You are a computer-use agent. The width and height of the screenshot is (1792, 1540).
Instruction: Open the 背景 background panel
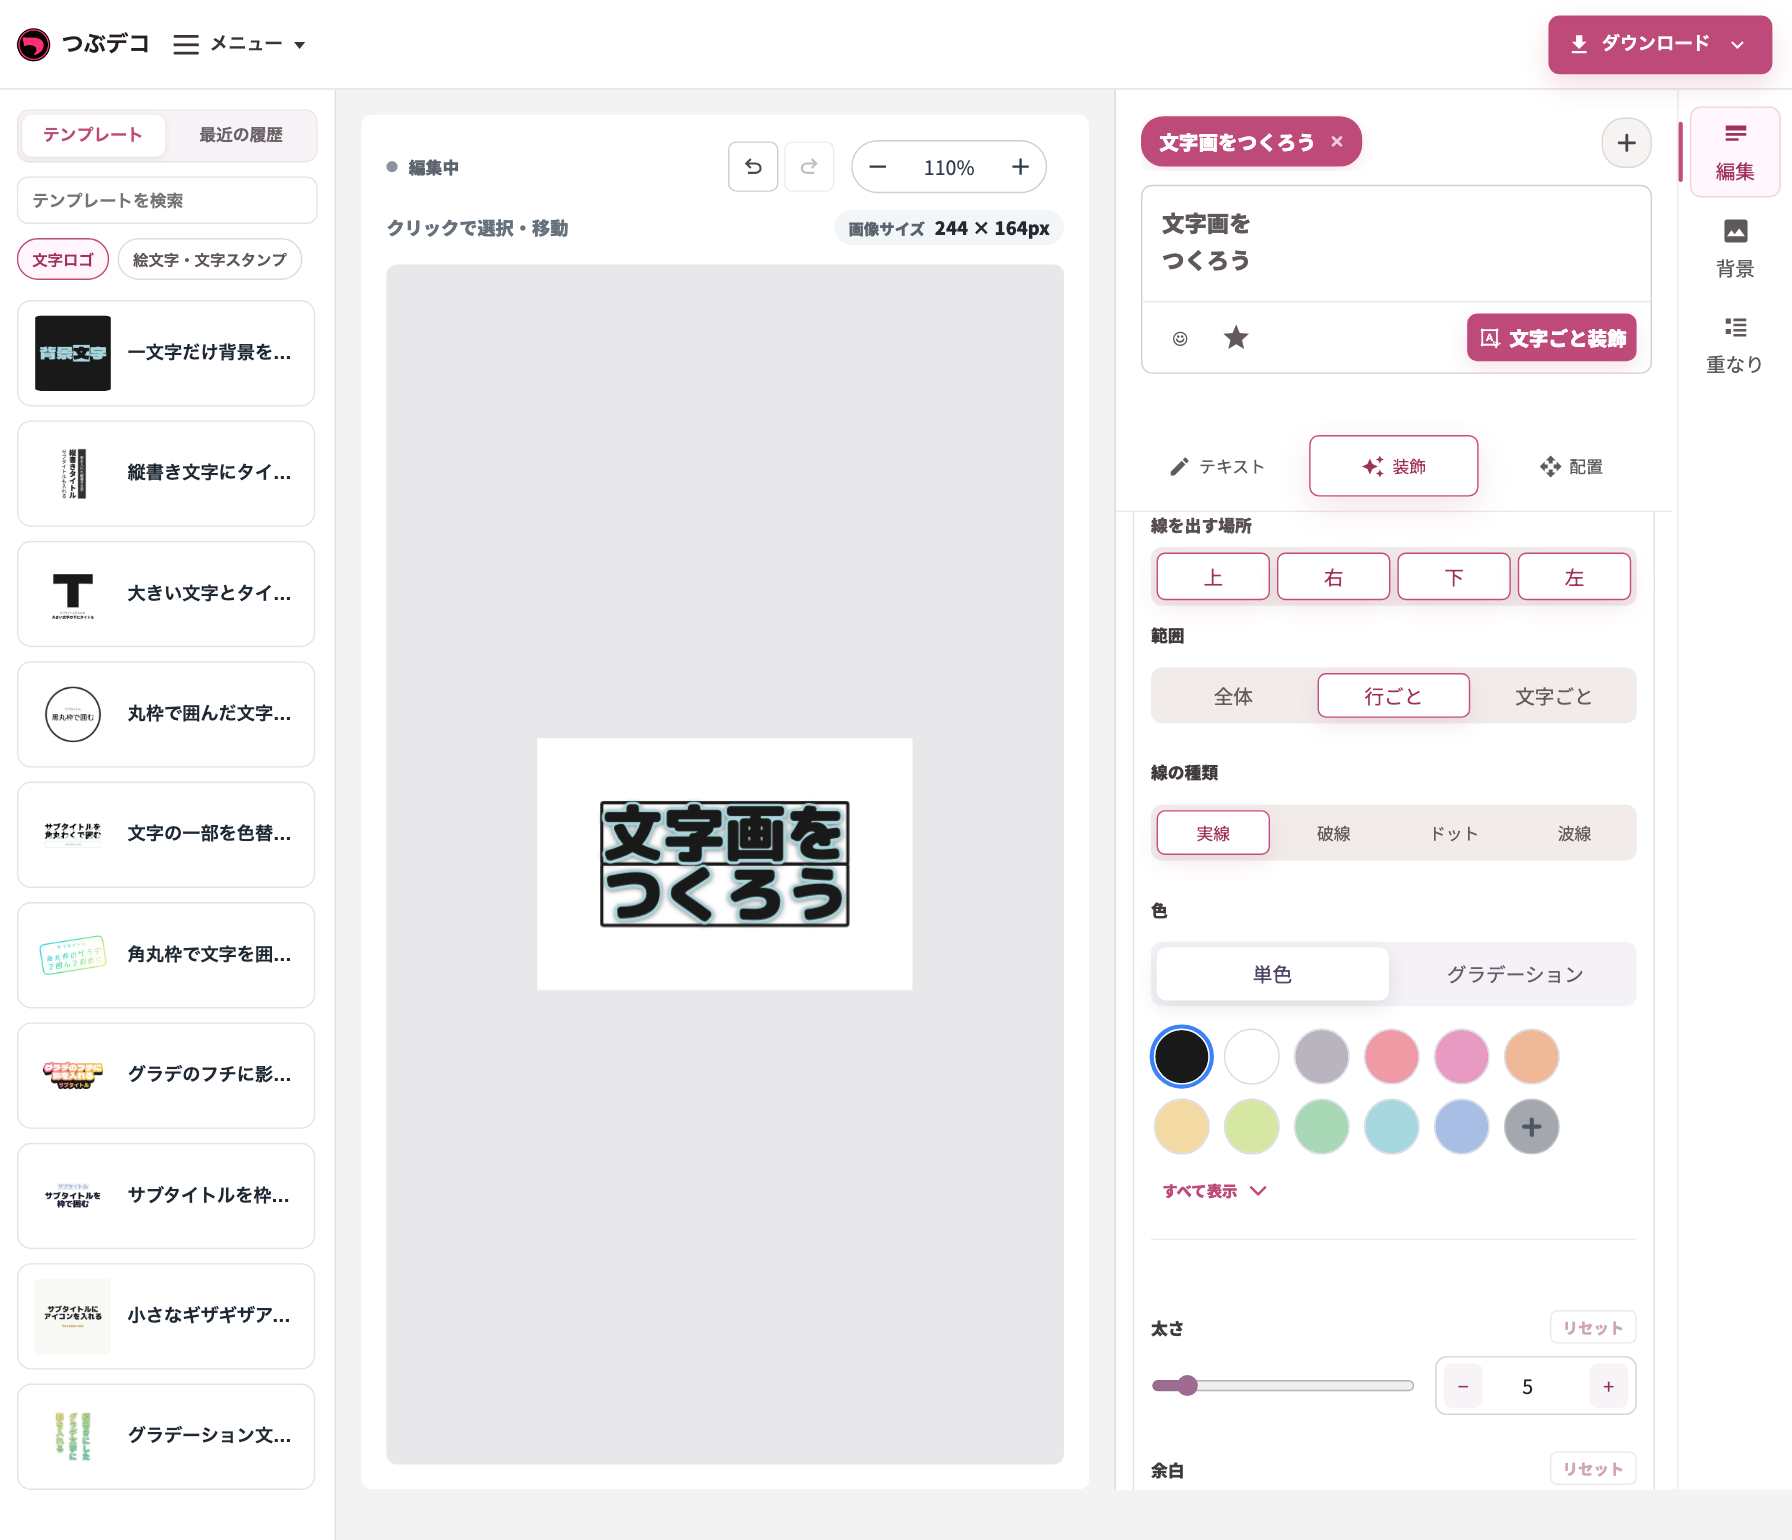[1735, 249]
